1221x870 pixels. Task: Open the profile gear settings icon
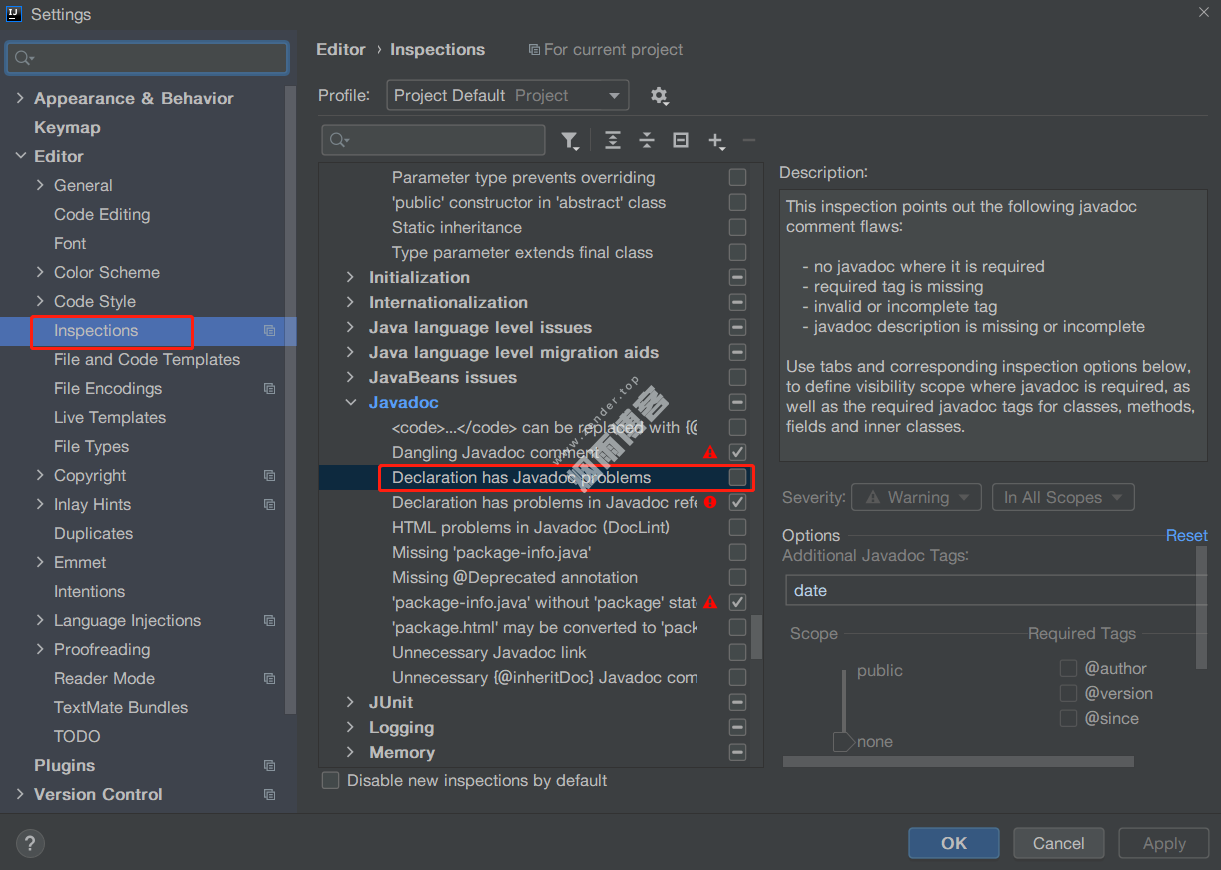point(659,96)
